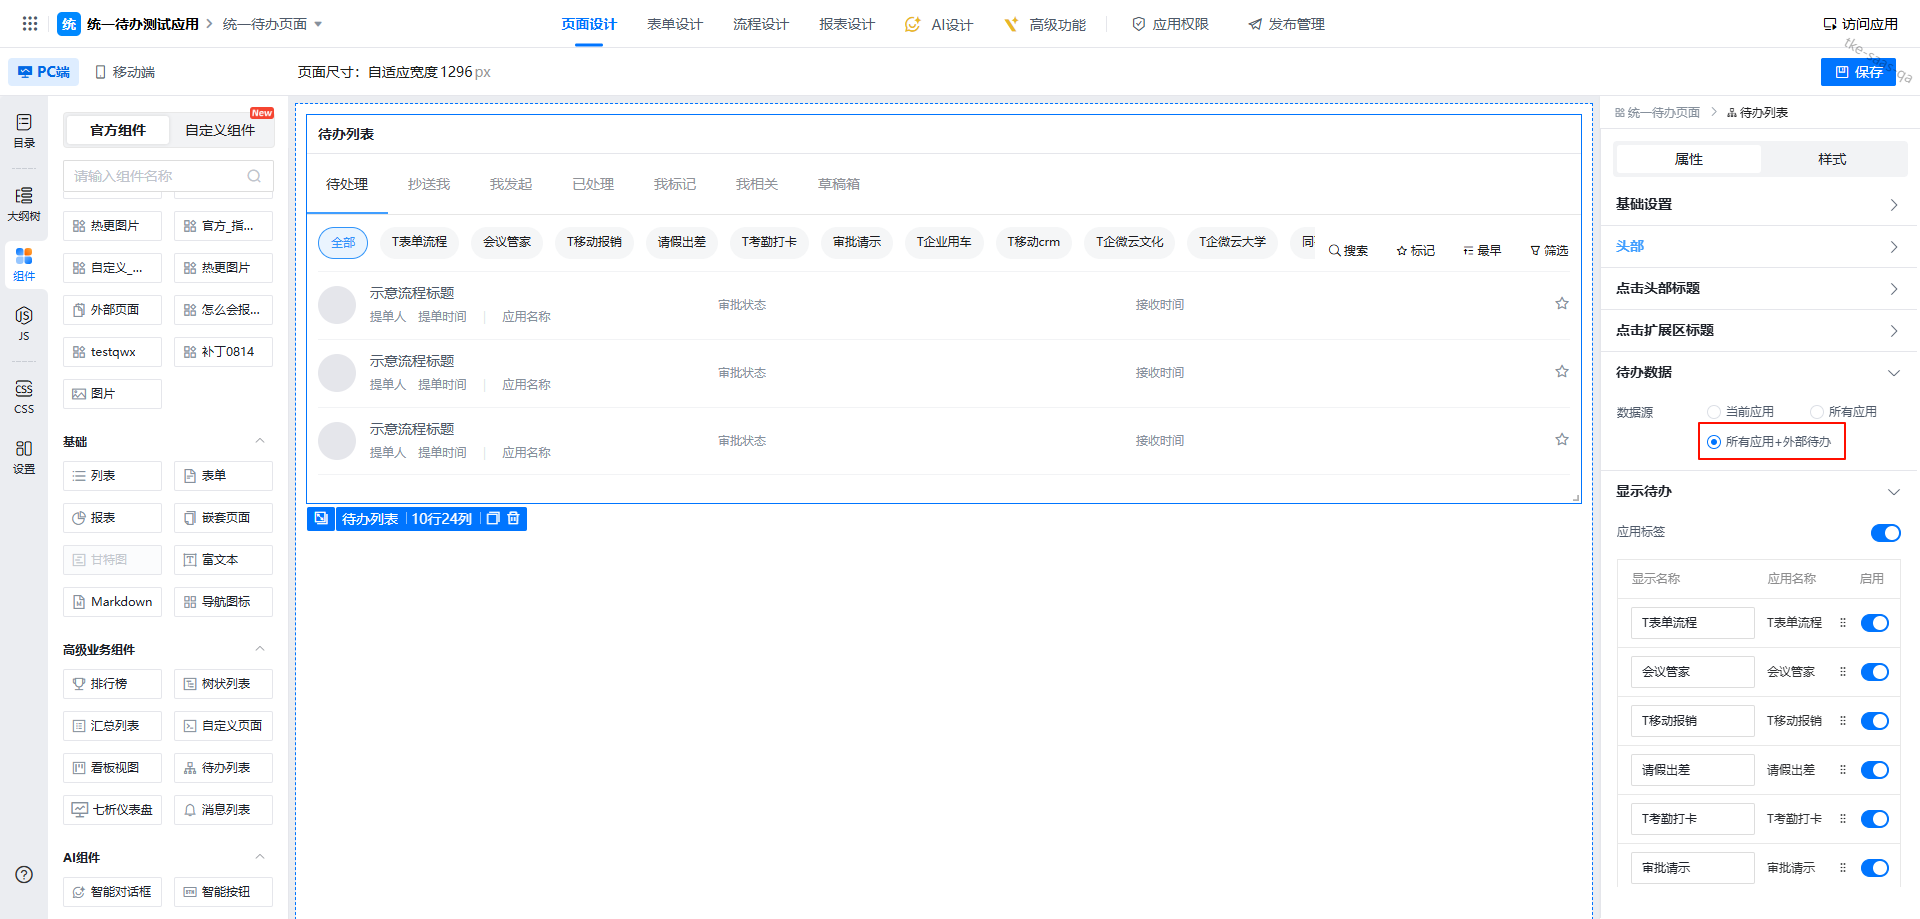Select the 当前应用 data source radio
Screen dimensions: 1920x919
coord(1714,412)
